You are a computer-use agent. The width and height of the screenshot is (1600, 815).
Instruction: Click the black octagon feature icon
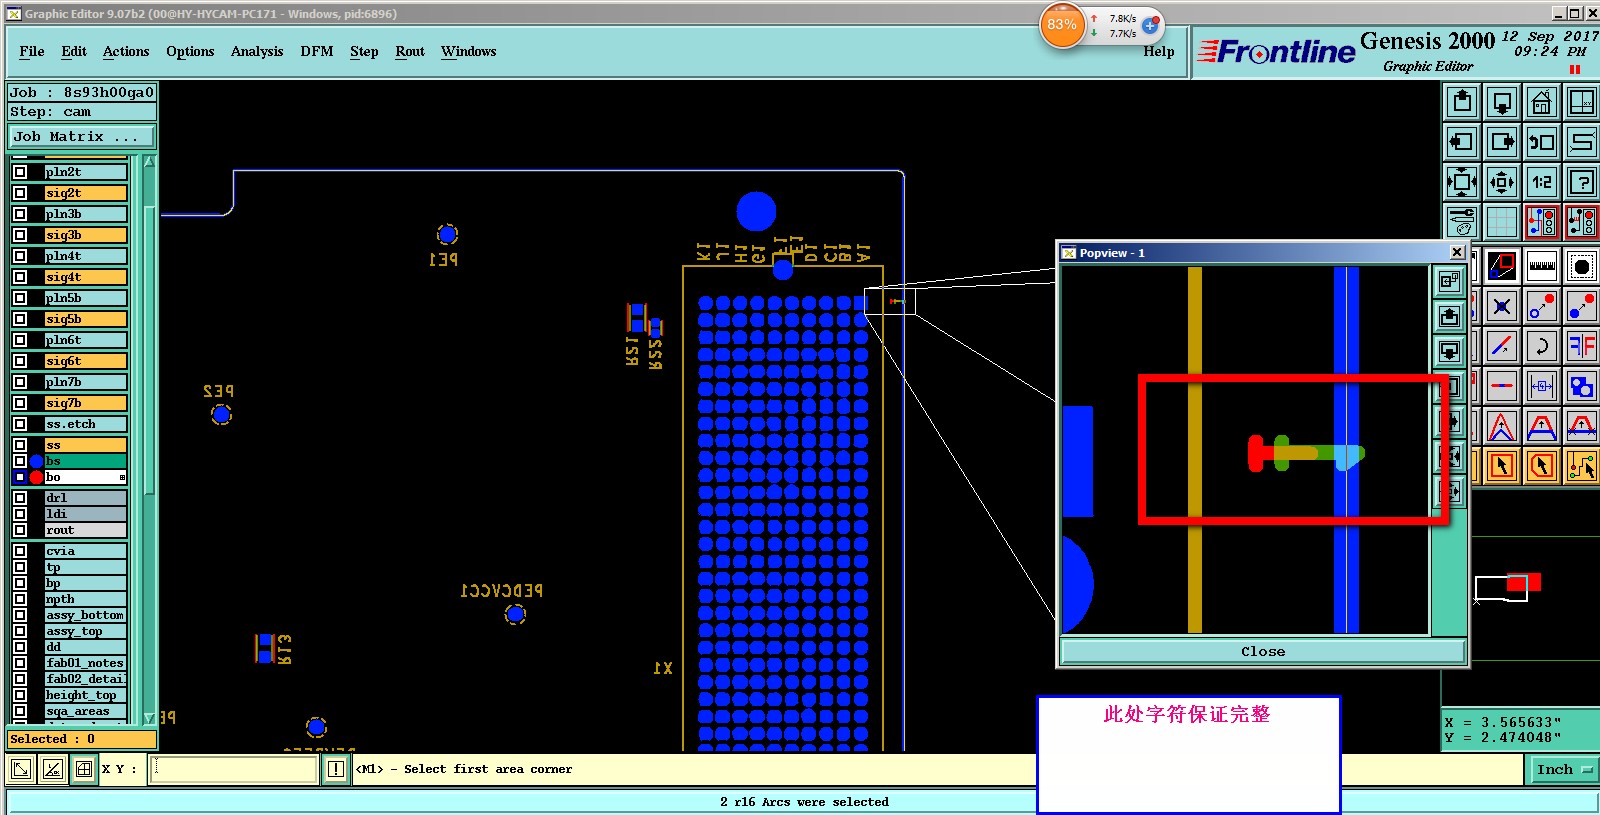pyautogui.click(x=1582, y=266)
